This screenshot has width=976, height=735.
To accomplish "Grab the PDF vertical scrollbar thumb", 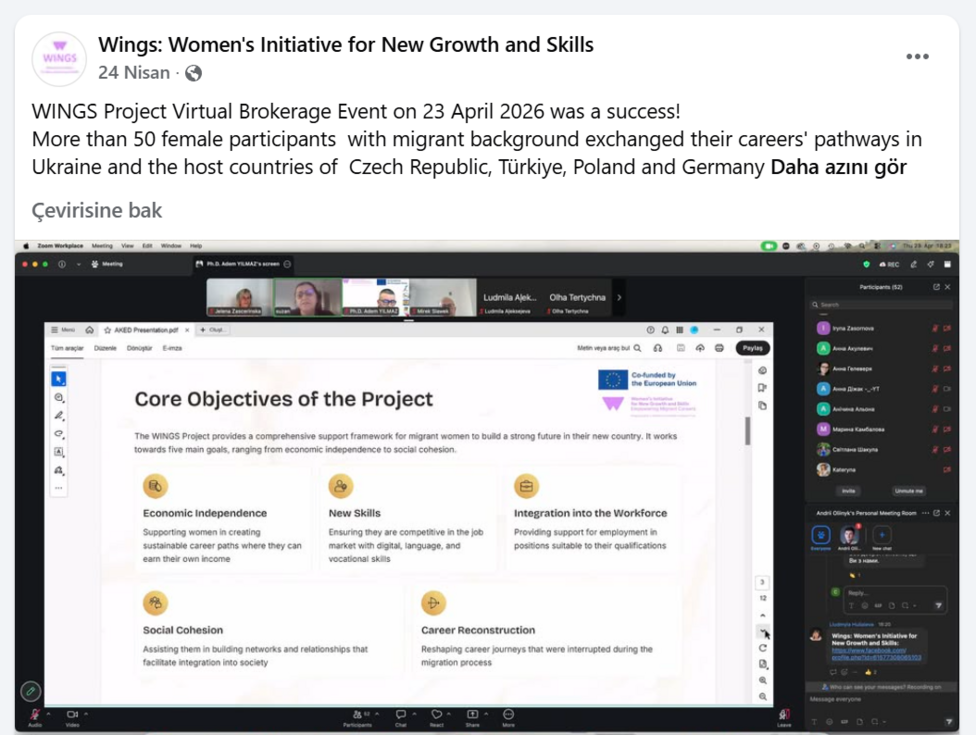I will pyautogui.click(x=748, y=431).
